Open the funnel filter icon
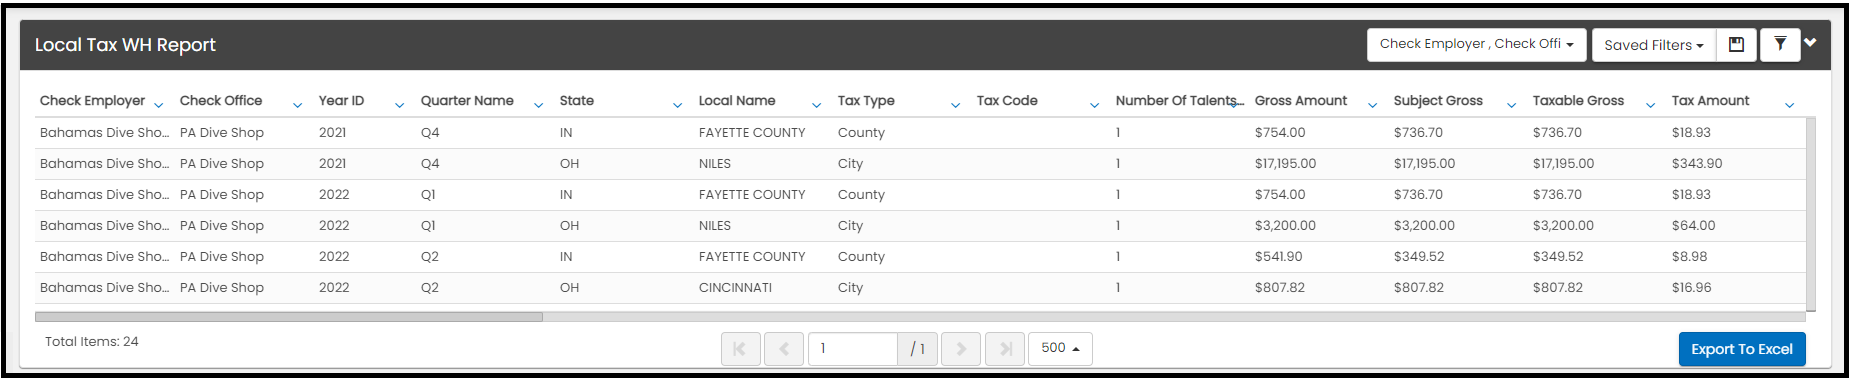The width and height of the screenshot is (1855, 382). [x=1780, y=44]
